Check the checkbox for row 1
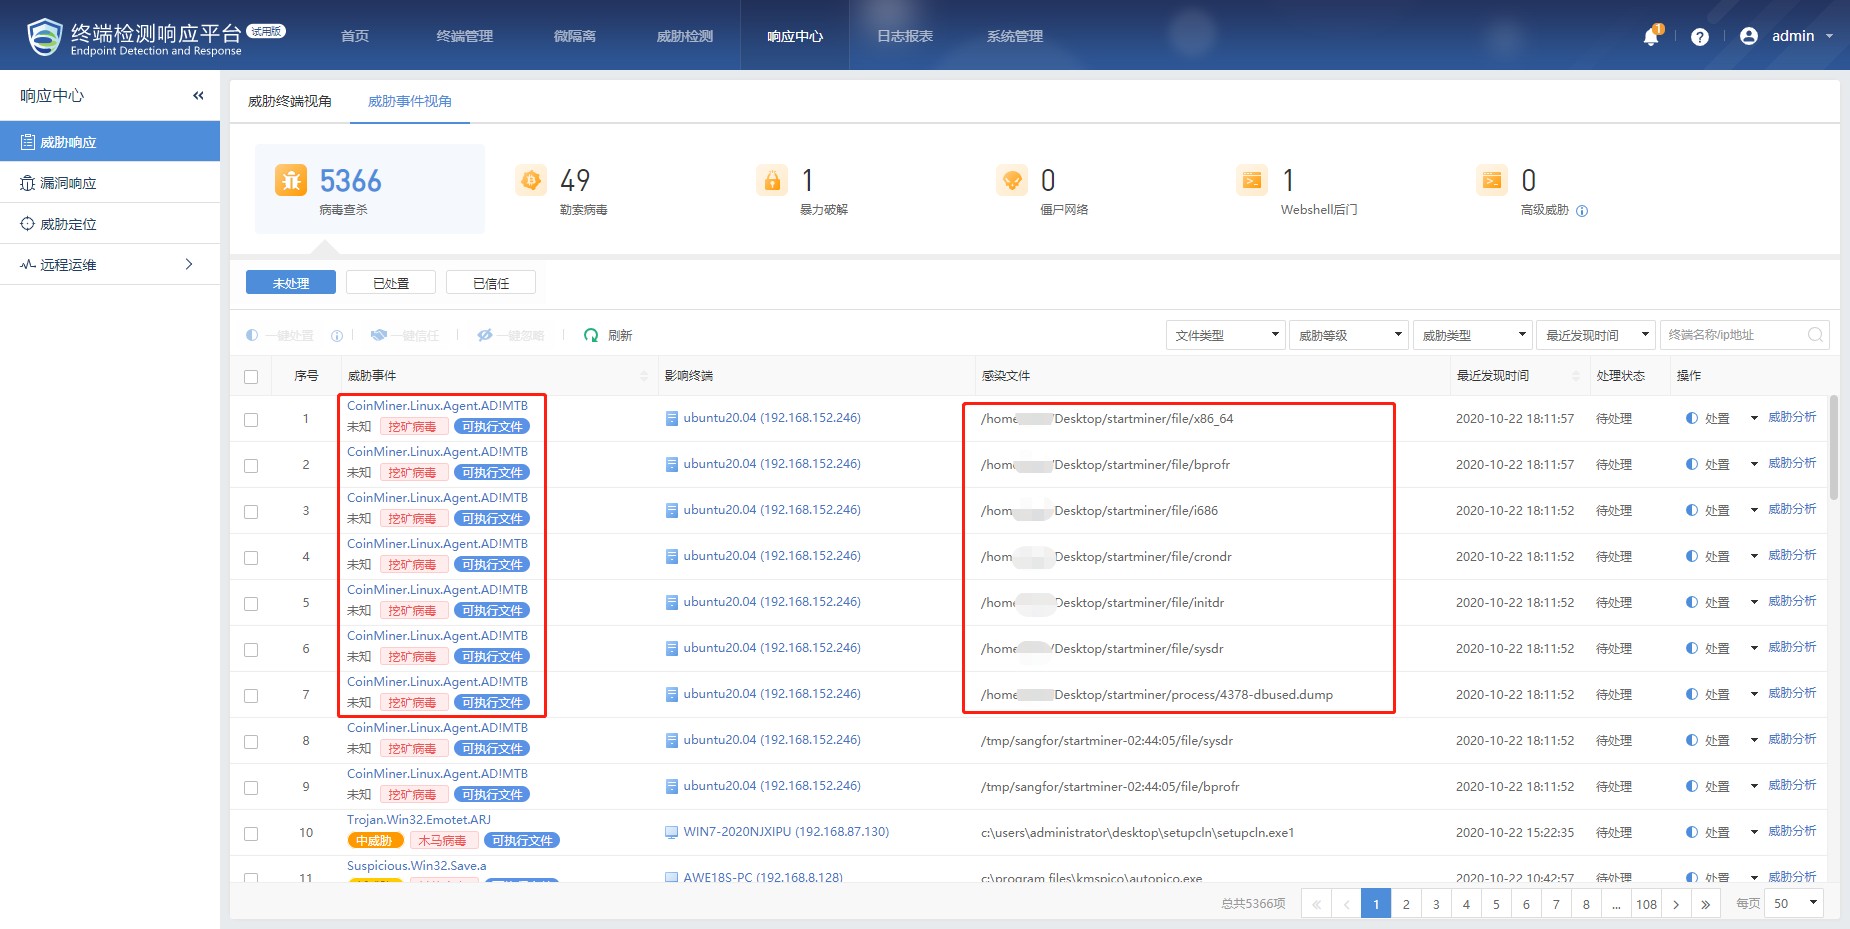Viewport: 1850px width, 929px height. coord(251,420)
